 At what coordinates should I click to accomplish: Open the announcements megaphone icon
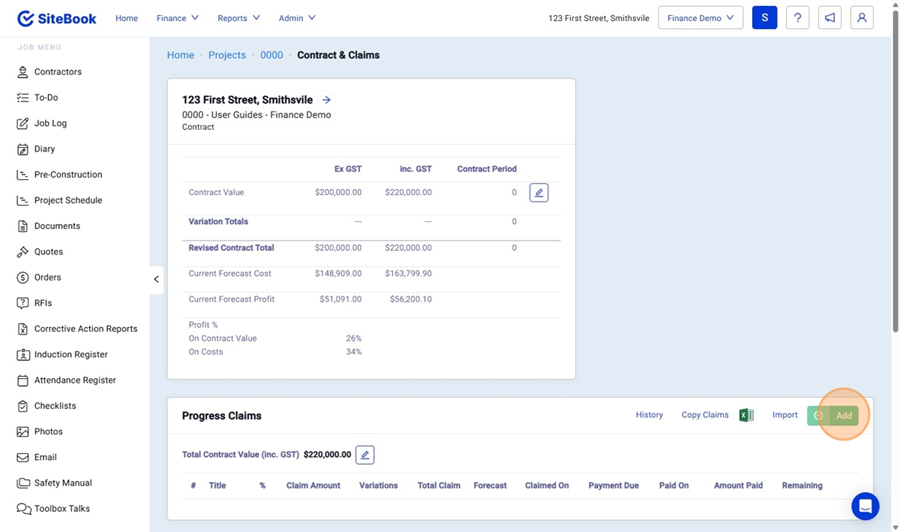[x=829, y=18]
